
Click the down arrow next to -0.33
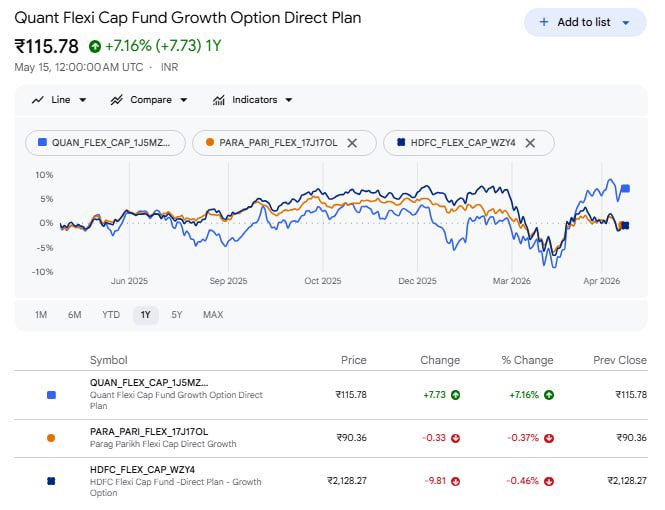[x=455, y=438]
